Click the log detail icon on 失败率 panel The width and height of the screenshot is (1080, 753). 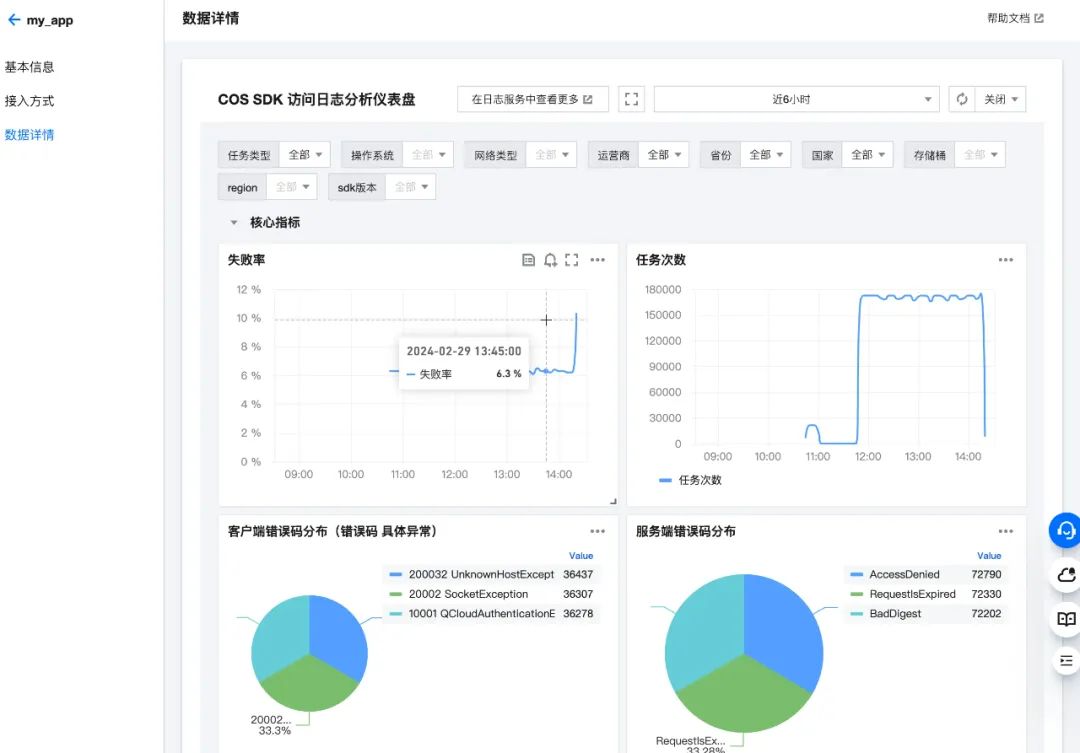point(528,259)
